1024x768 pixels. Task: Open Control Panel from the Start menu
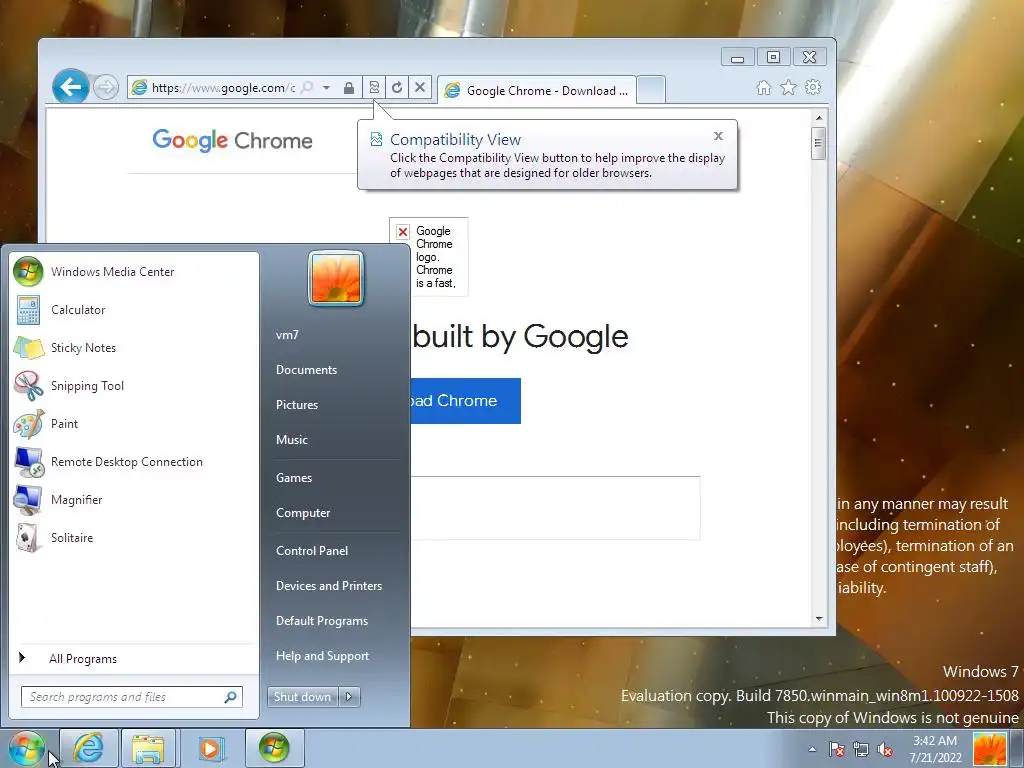(x=336, y=551)
